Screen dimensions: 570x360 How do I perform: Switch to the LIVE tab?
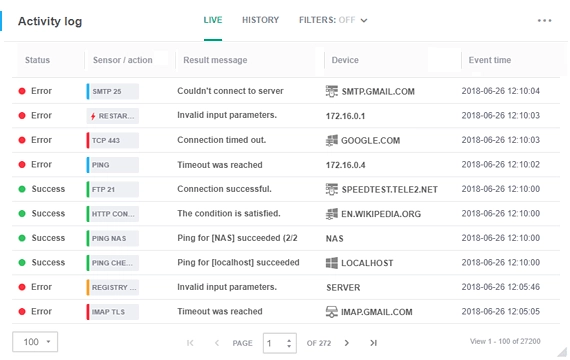coord(213,20)
